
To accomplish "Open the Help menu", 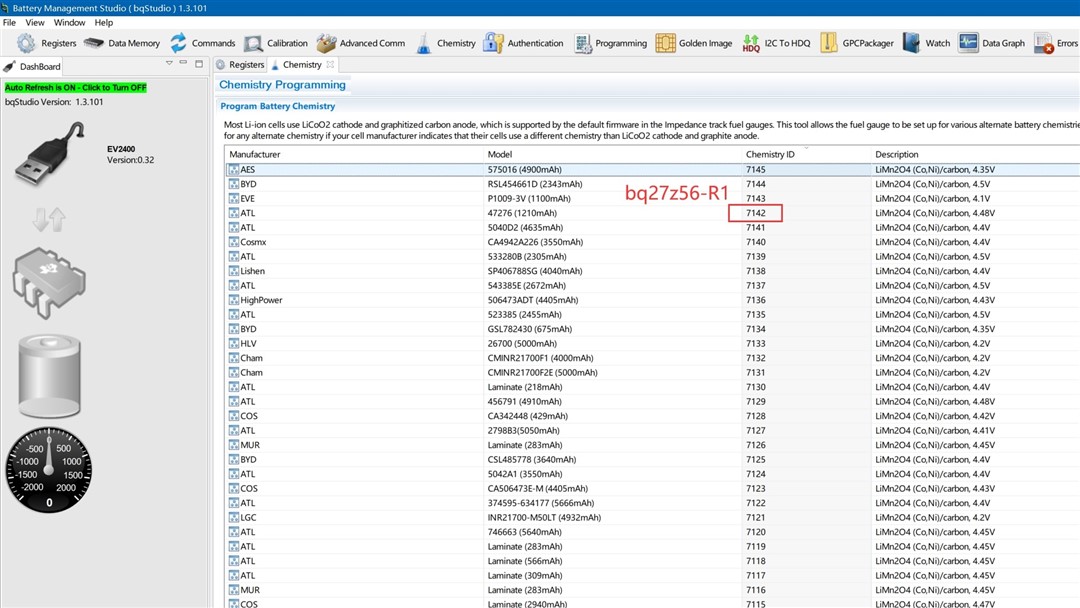I will coord(104,22).
